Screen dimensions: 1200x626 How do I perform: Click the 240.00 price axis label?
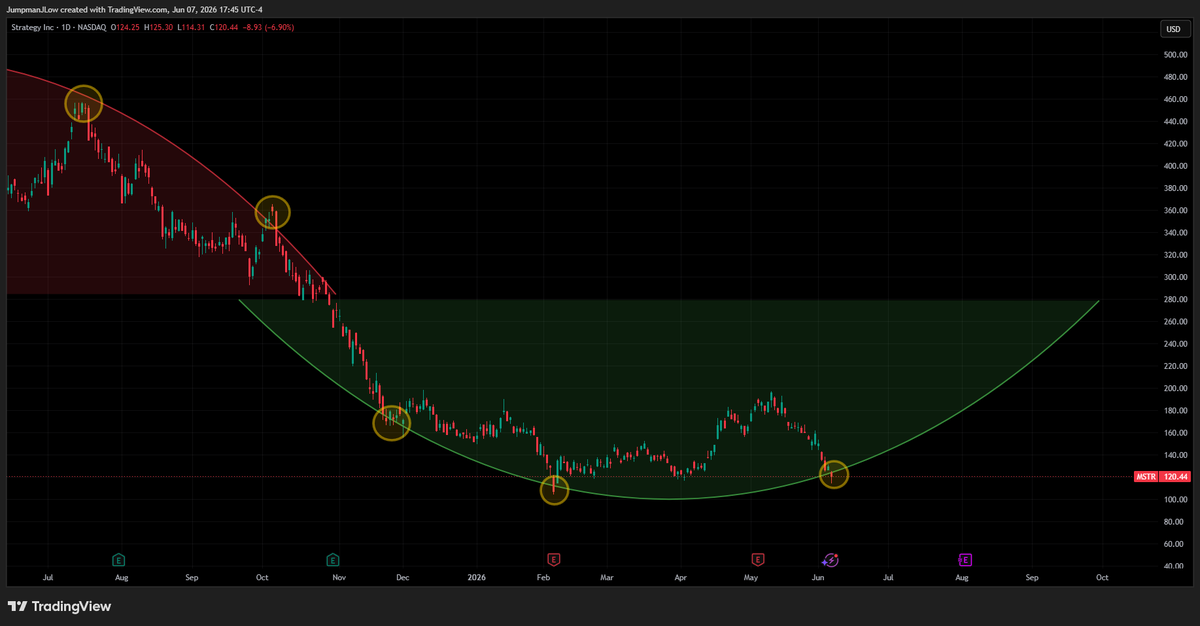[1175, 344]
